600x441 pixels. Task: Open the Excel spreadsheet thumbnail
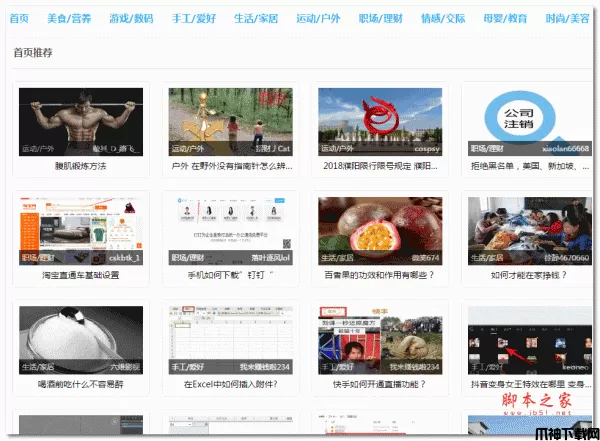(x=230, y=340)
